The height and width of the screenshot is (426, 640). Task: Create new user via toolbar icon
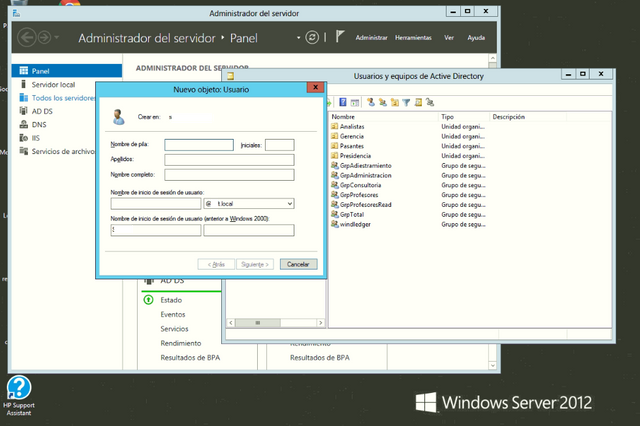[371, 102]
